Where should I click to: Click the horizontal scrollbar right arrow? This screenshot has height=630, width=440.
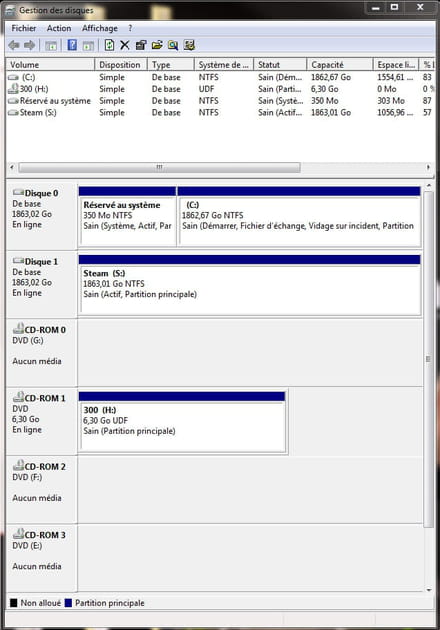[x=428, y=167]
